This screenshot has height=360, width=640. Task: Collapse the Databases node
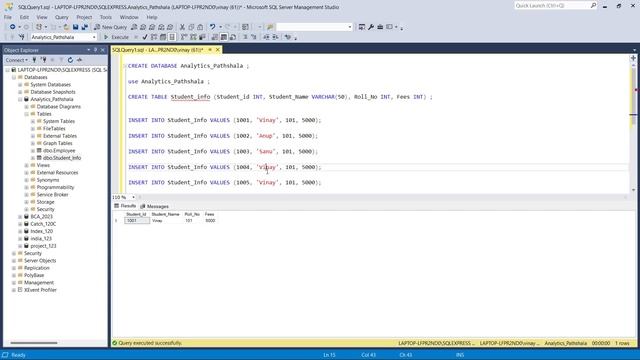click(14, 77)
